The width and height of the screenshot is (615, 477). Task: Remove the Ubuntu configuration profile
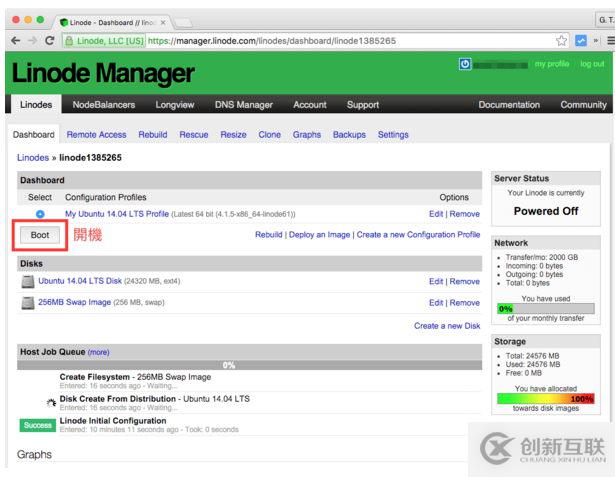pyautogui.click(x=464, y=214)
